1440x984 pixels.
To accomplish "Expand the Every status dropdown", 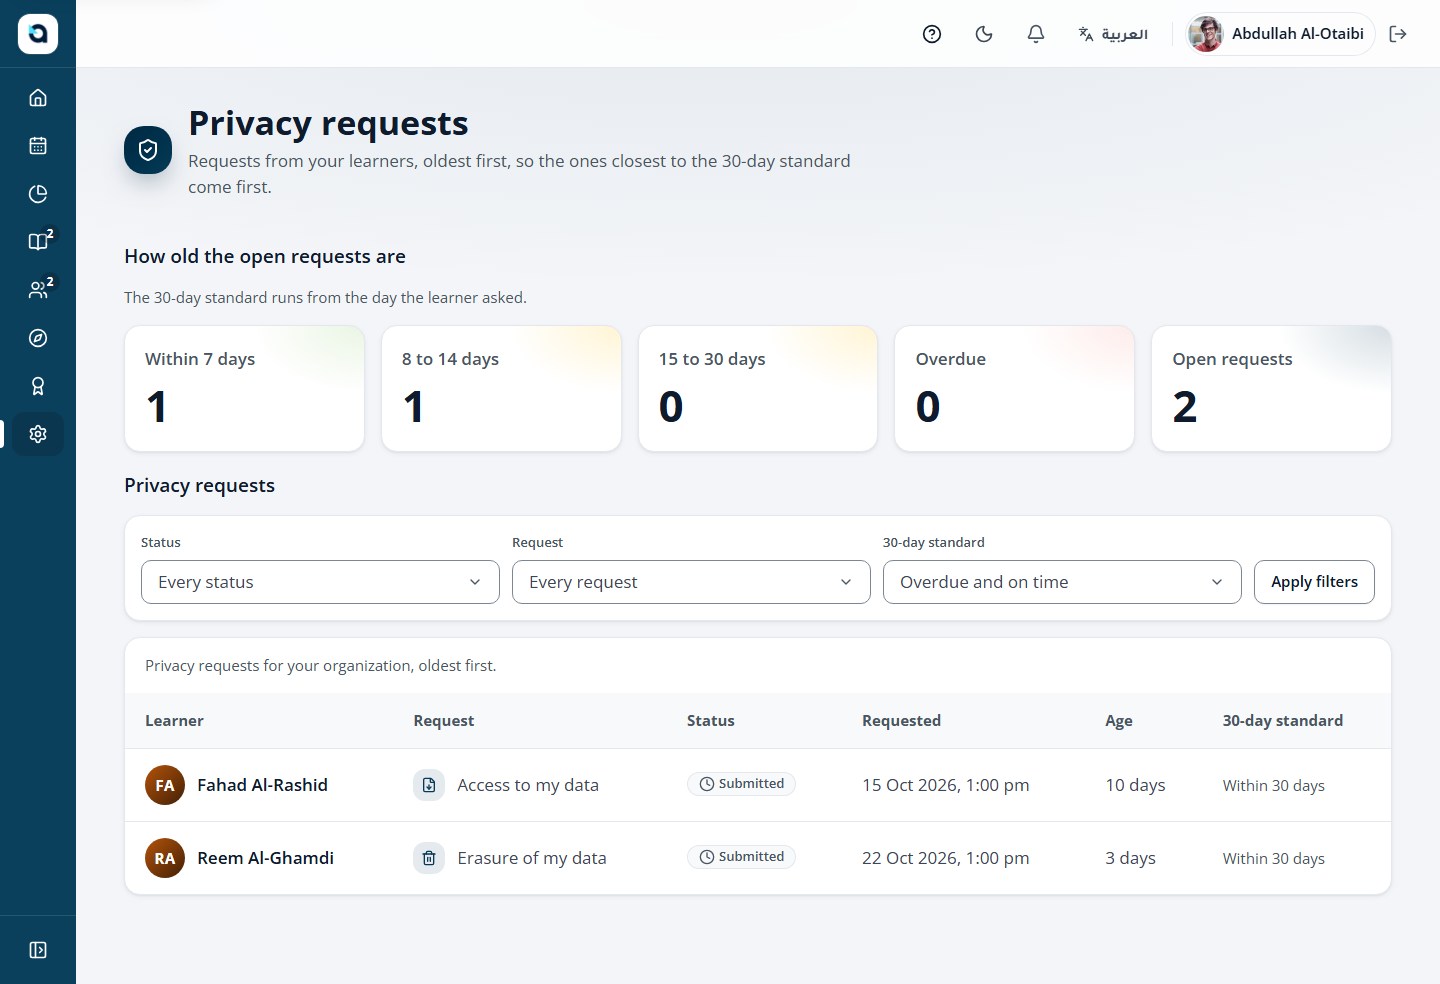I will [320, 582].
